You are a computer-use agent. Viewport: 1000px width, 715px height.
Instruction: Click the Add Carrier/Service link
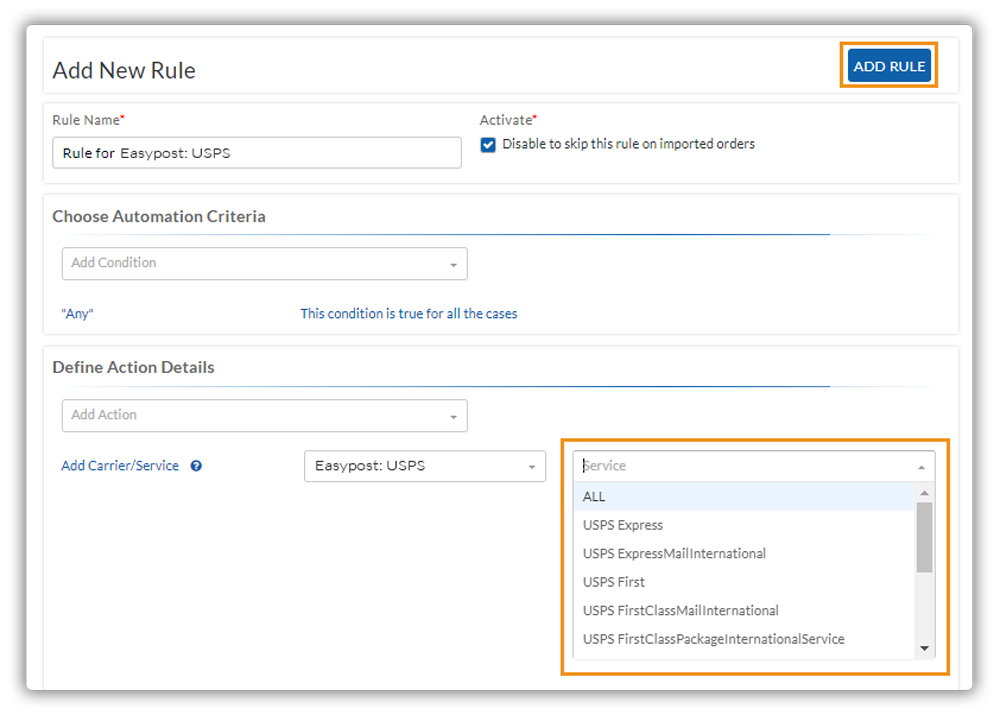(120, 466)
